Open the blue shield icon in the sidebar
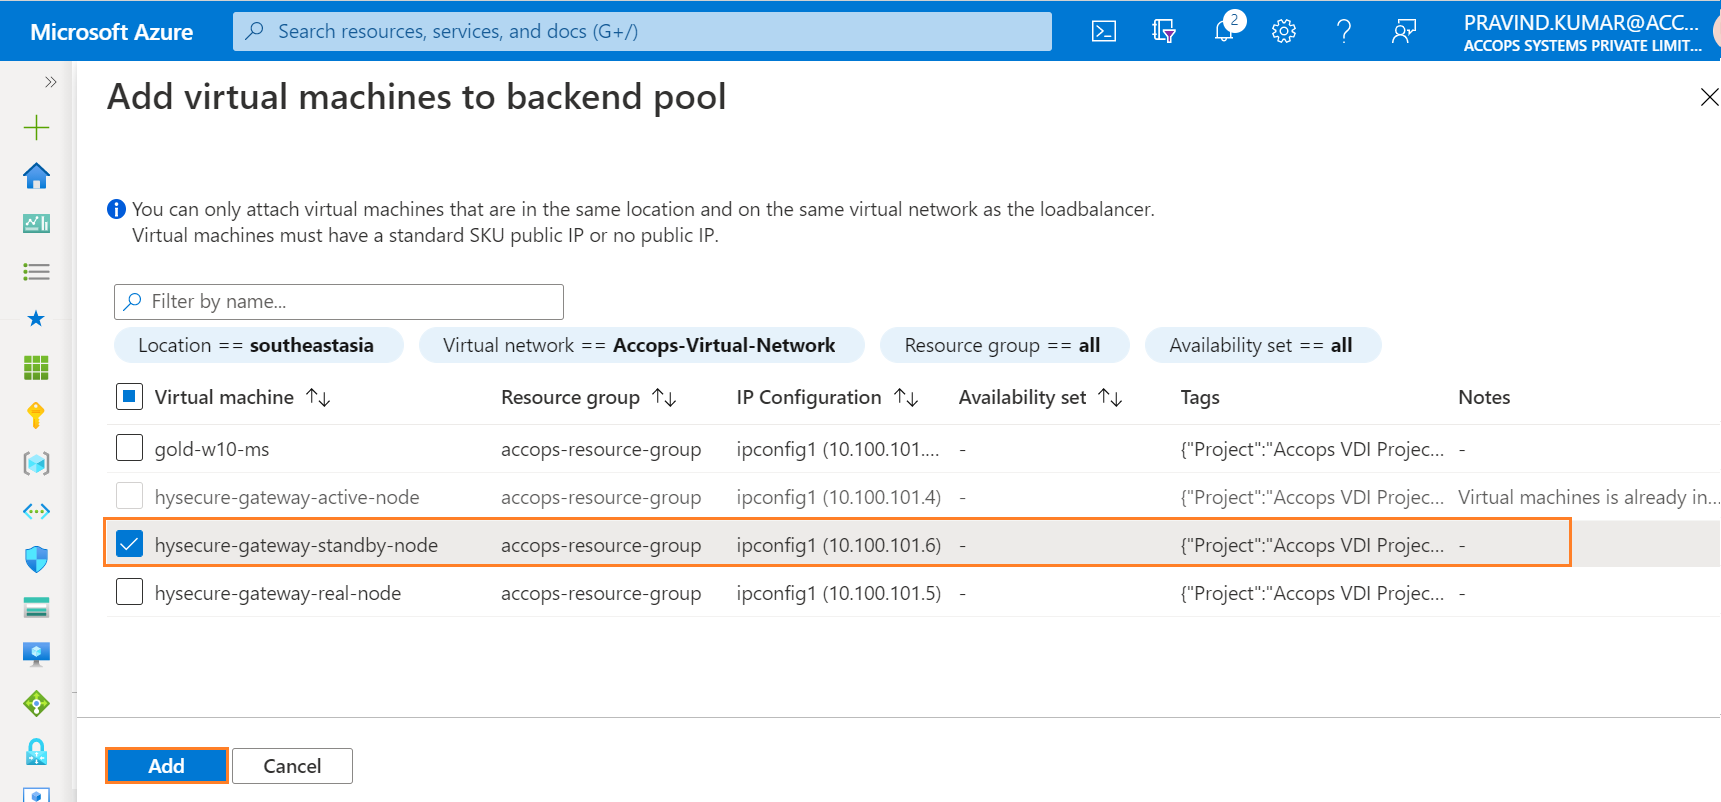This screenshot has height=802, width=1721. [x=36, y=559]
